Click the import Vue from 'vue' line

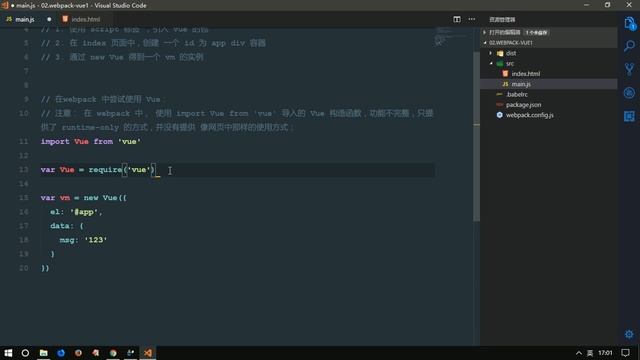(x=91, y=142)
